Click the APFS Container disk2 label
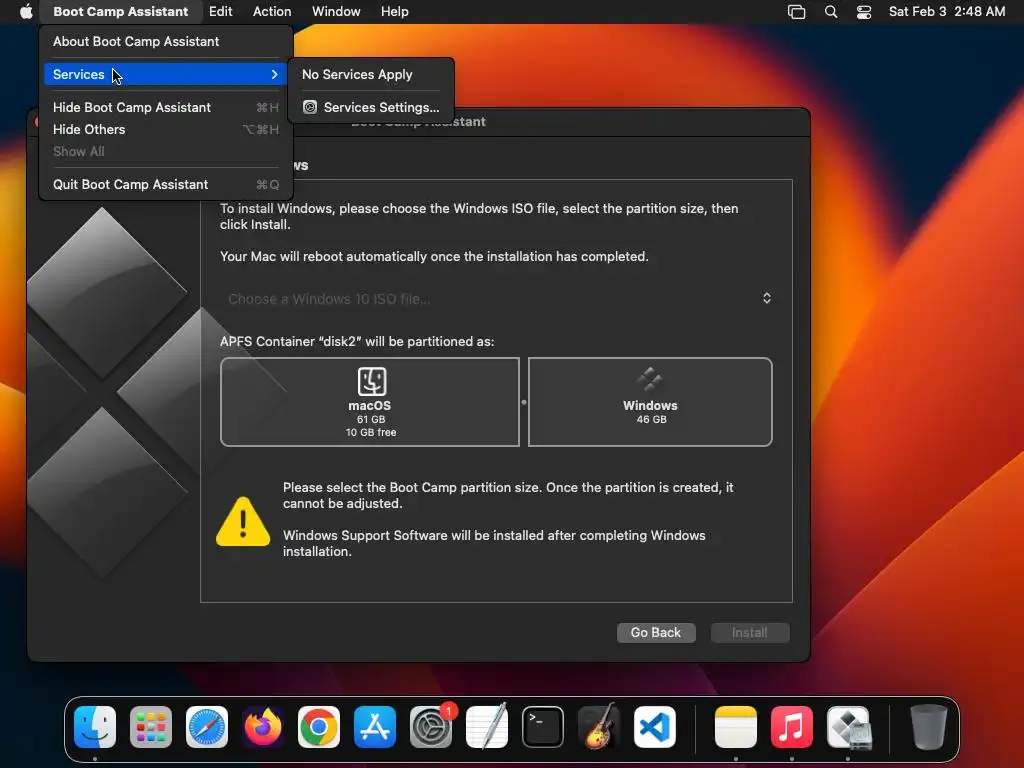 (357, 342)
